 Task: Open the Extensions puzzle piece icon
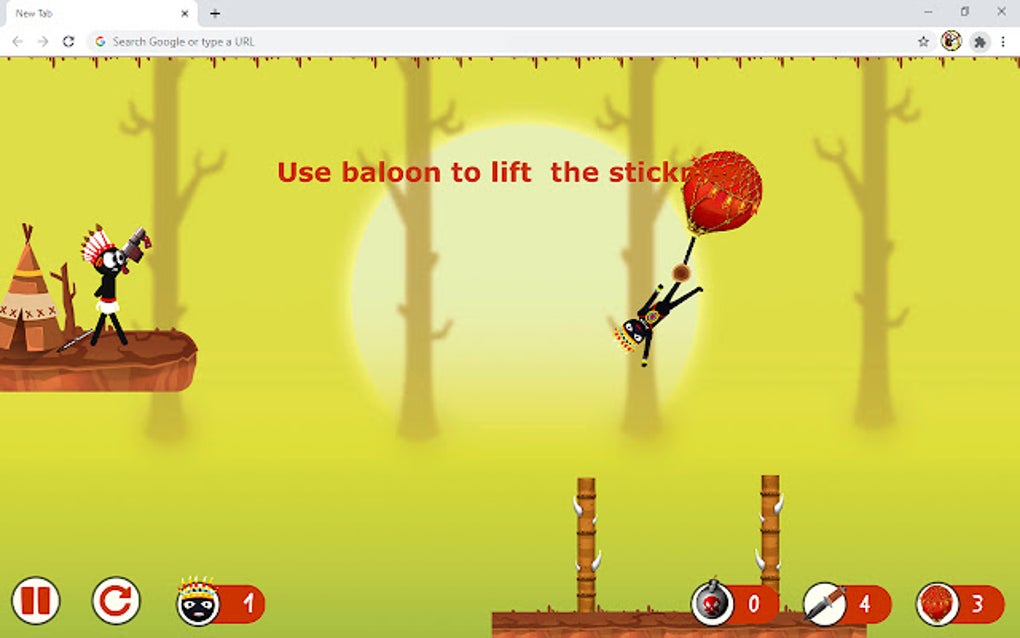[x=980, y=42]
